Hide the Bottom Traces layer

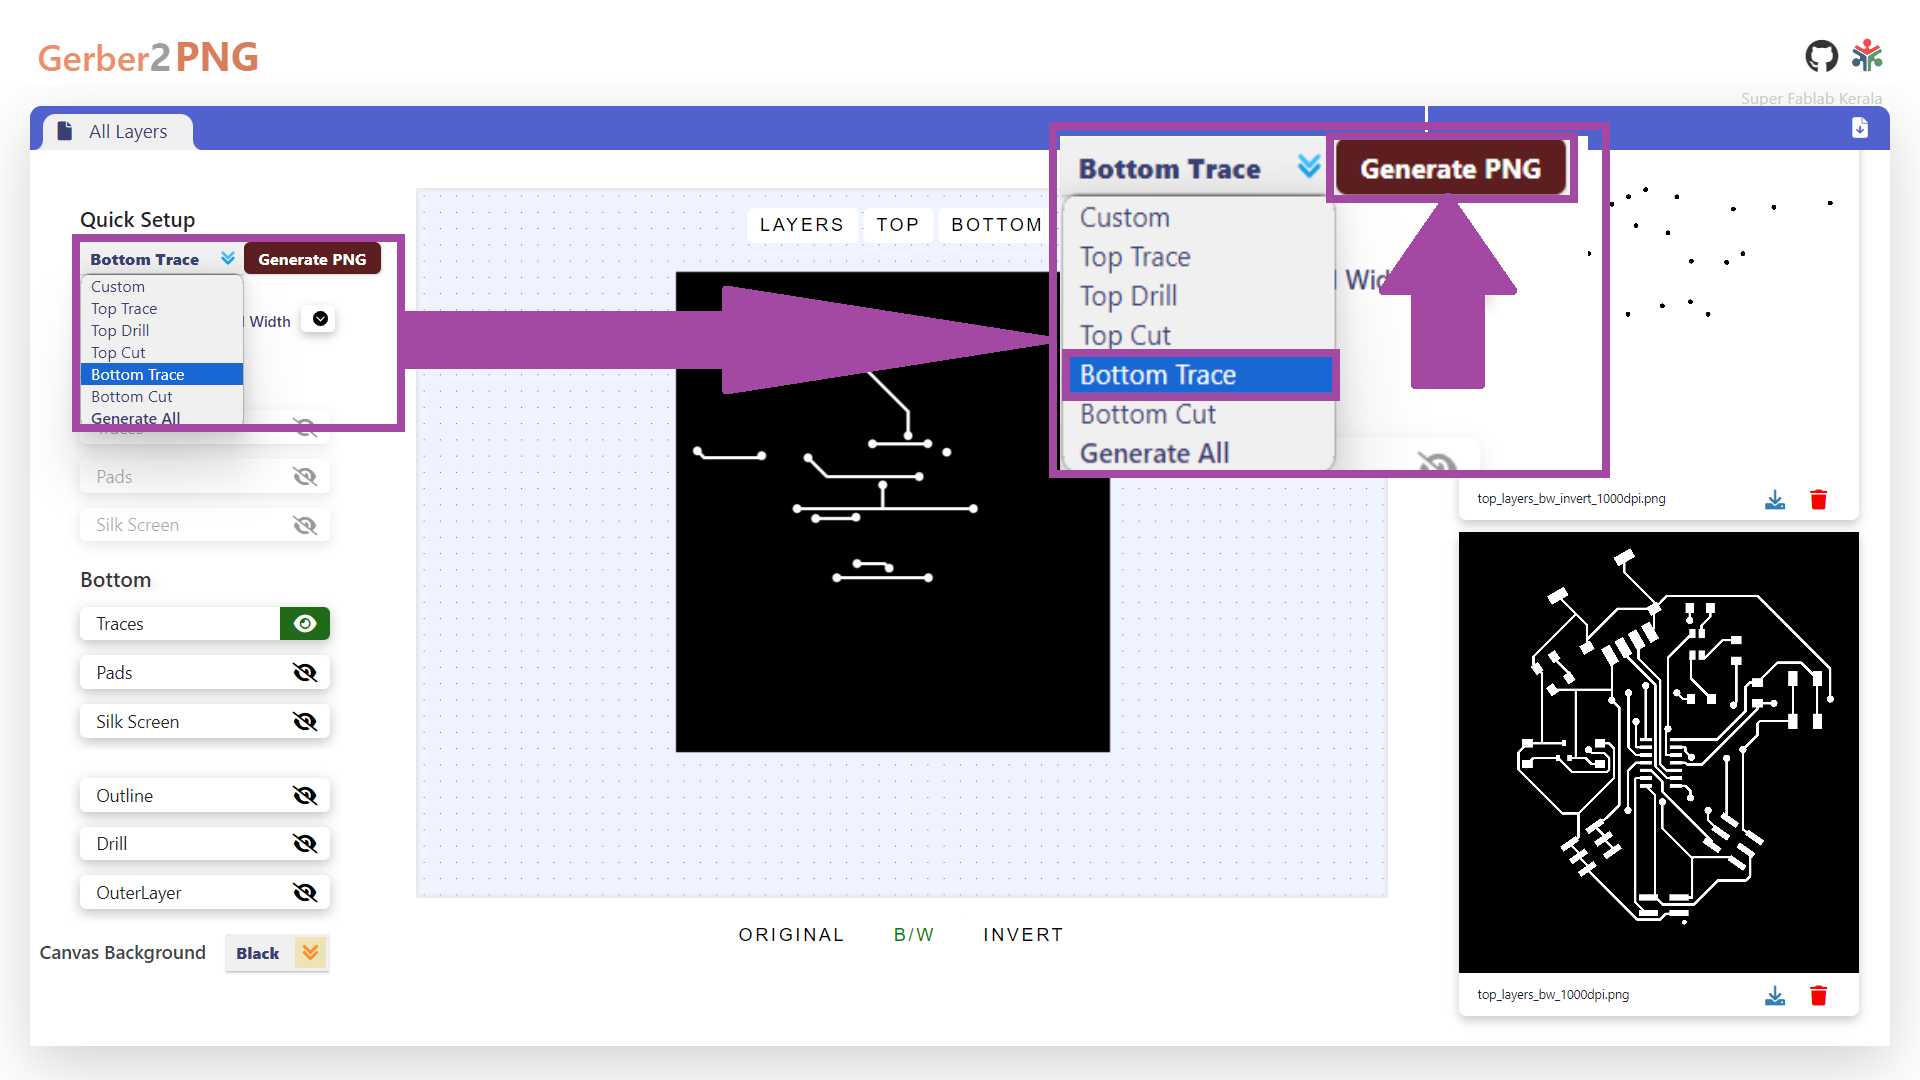304,624
